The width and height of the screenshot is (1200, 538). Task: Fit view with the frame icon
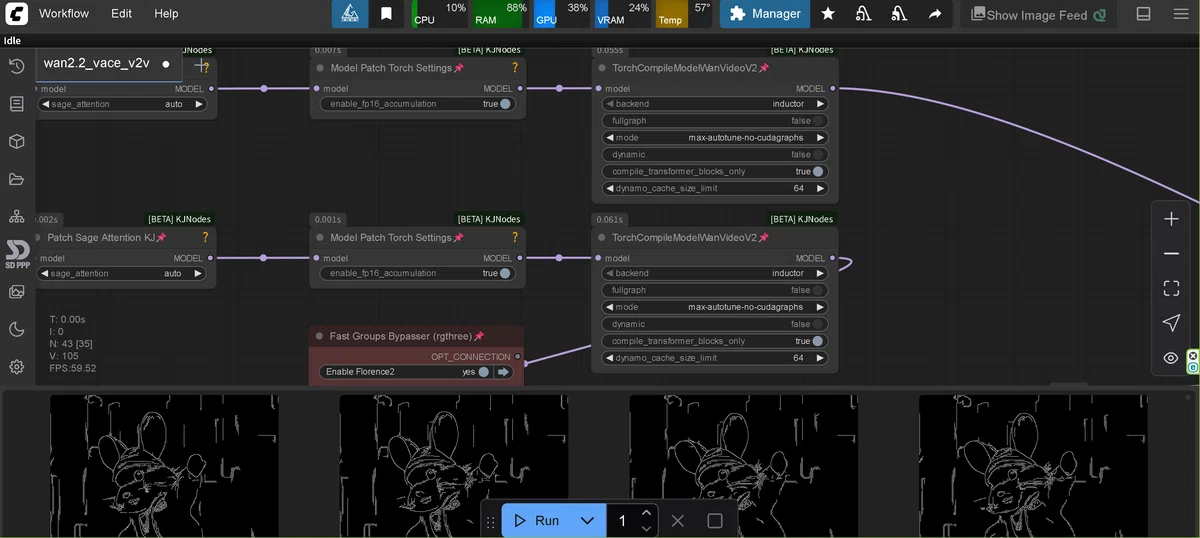[1171, 288]
